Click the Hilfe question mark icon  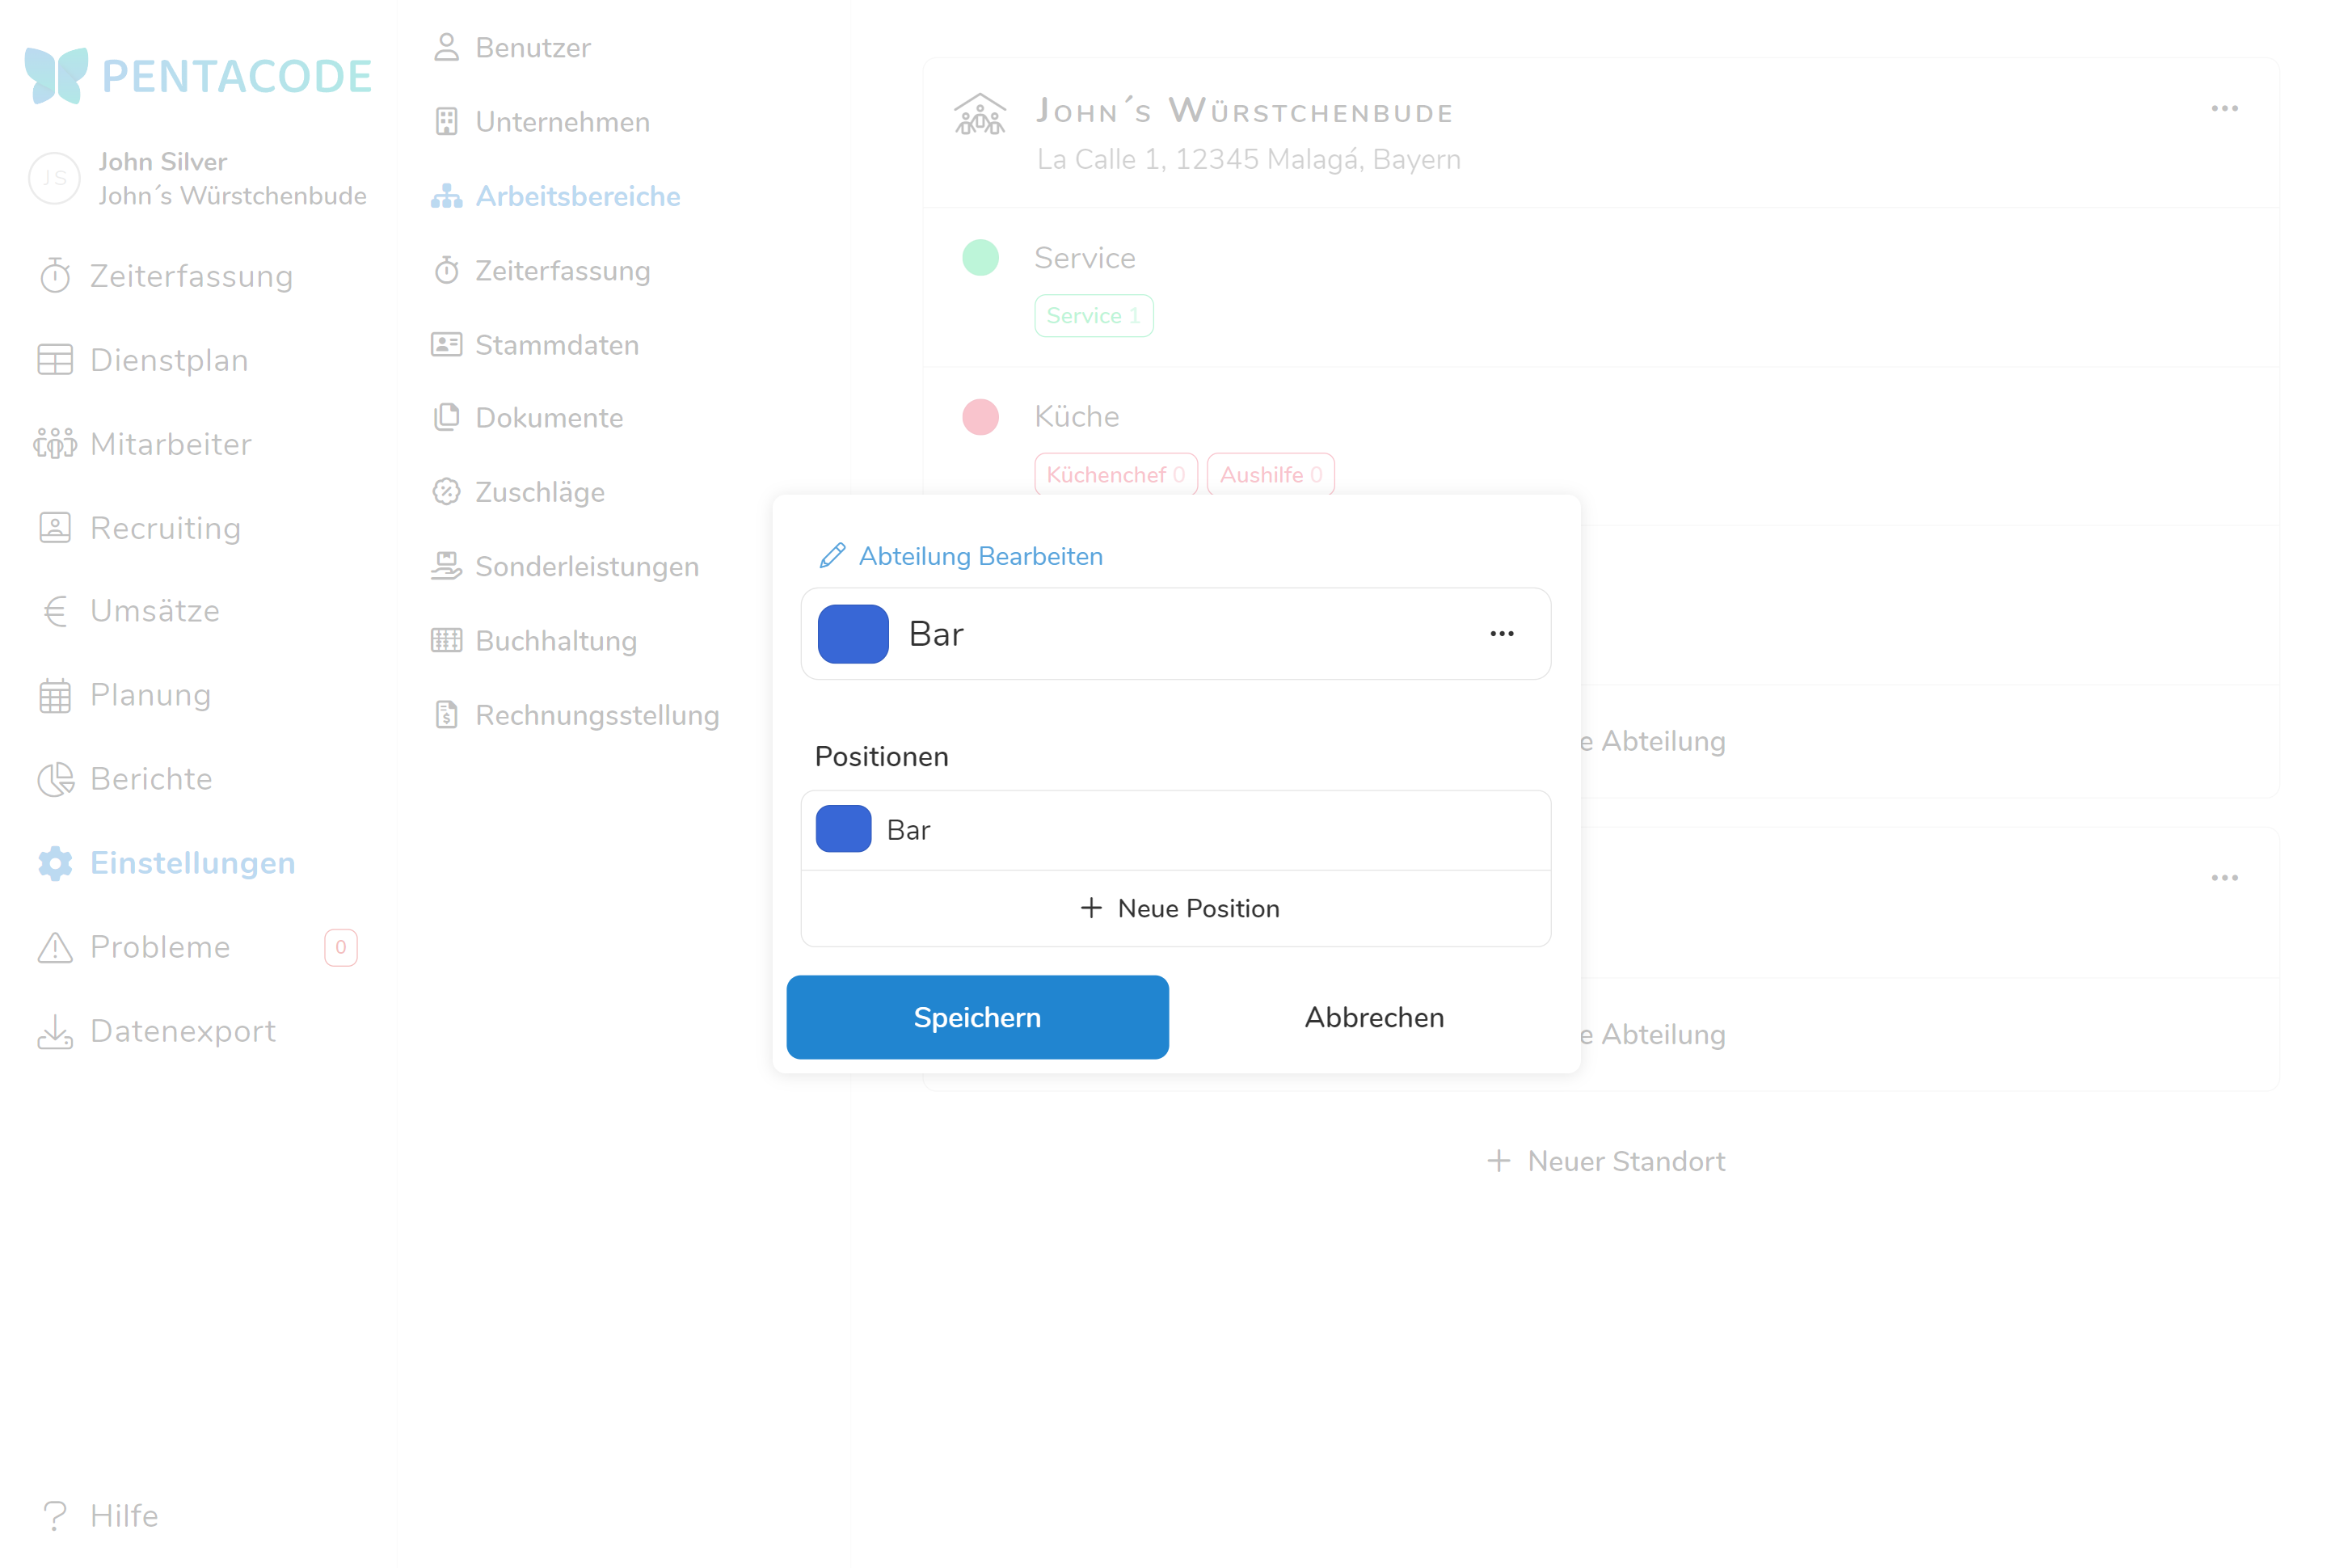click(x=55, y=1516)
